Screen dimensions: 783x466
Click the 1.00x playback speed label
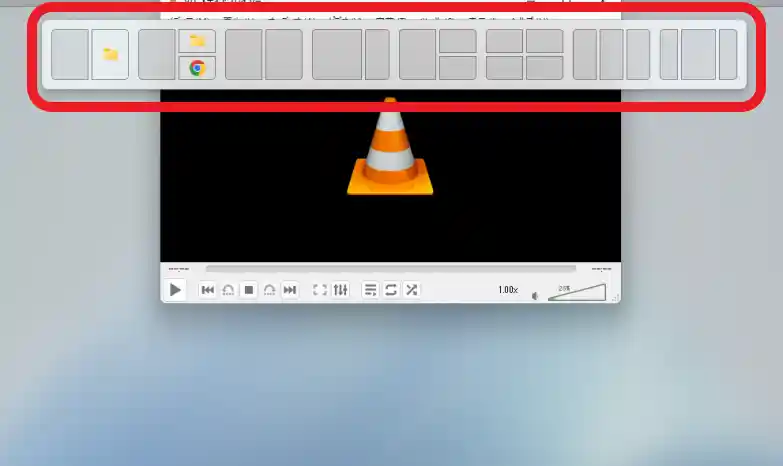coord(508,290)
